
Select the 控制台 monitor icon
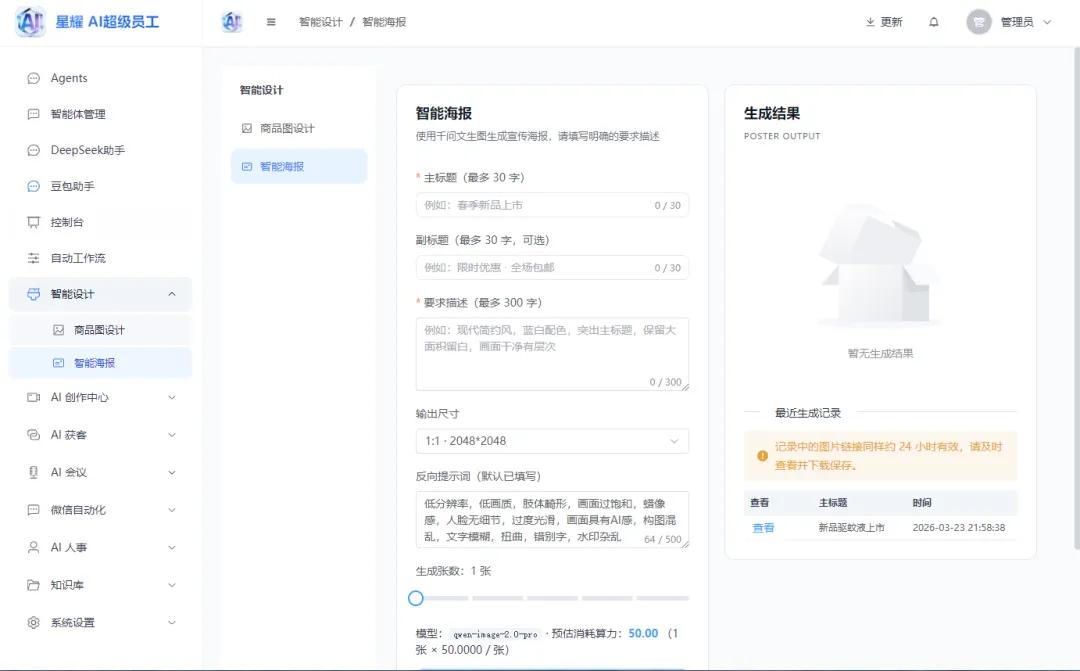pos(32,221)
